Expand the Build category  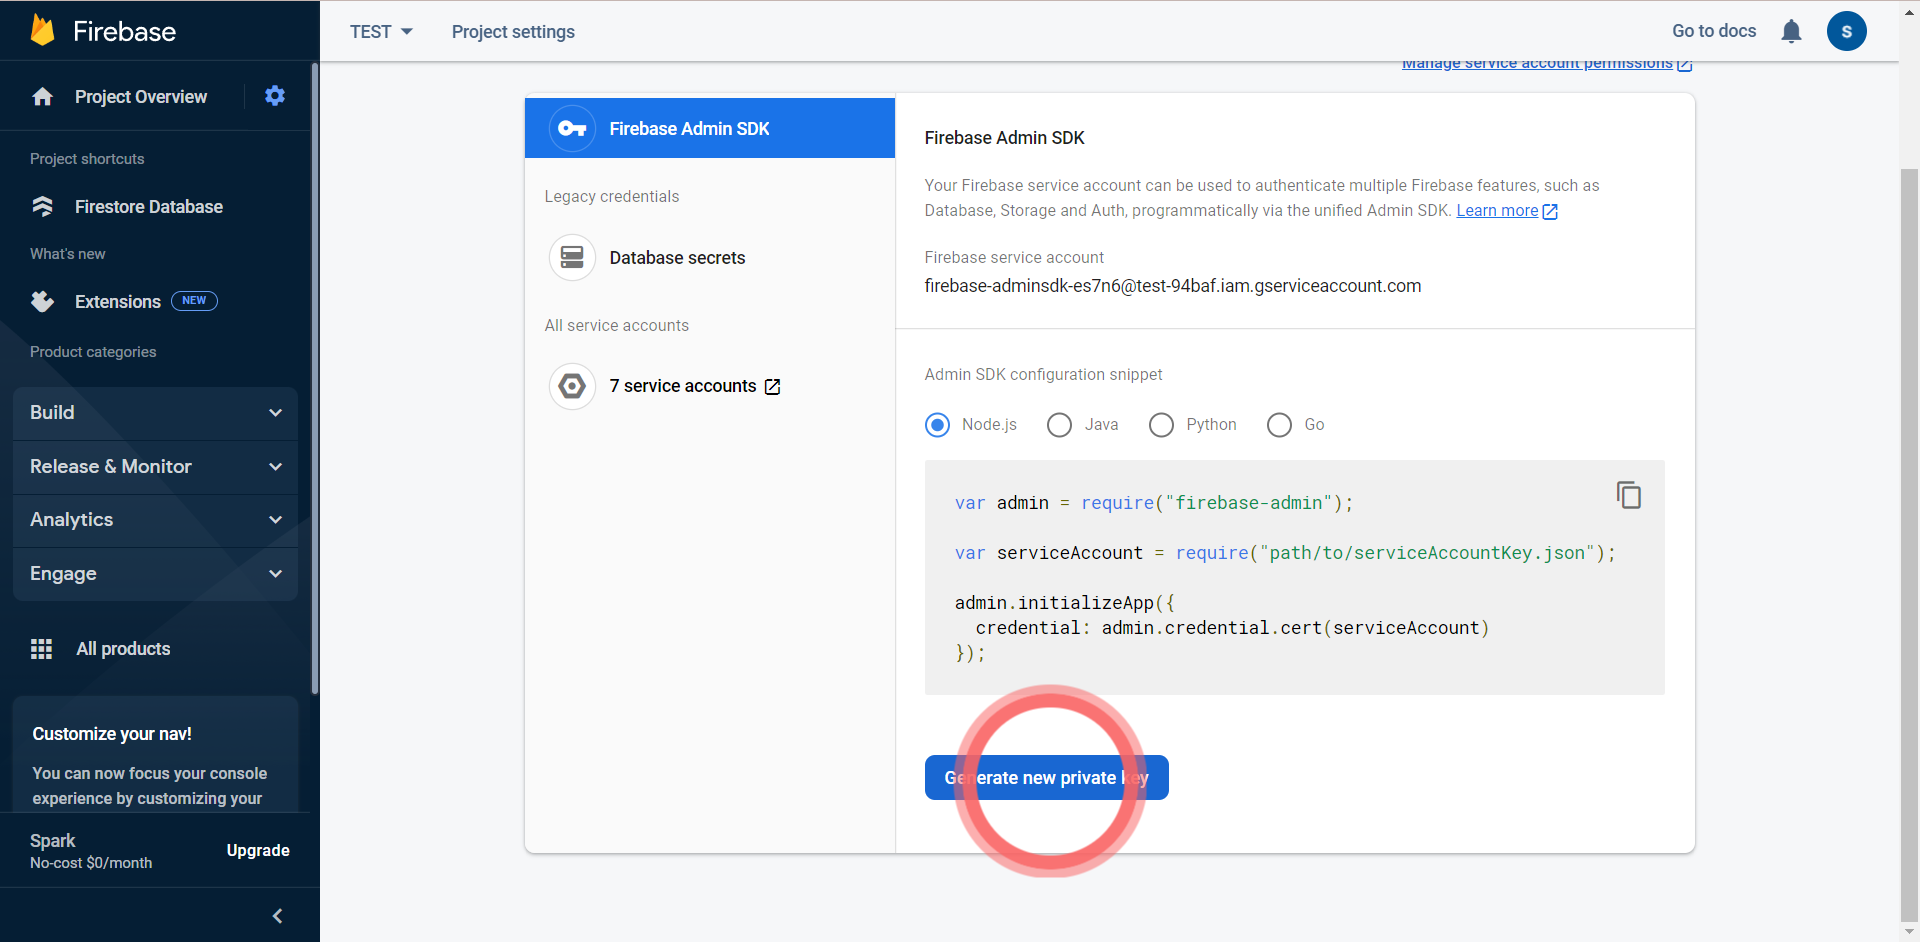click(155, 413)
